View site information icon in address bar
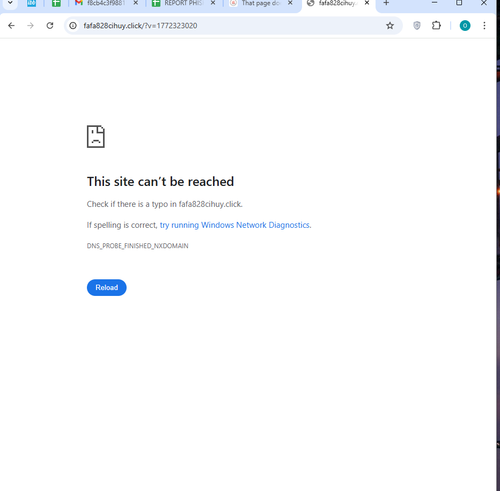The width and height of the screenshot is (500, 491). coord(73,26)
